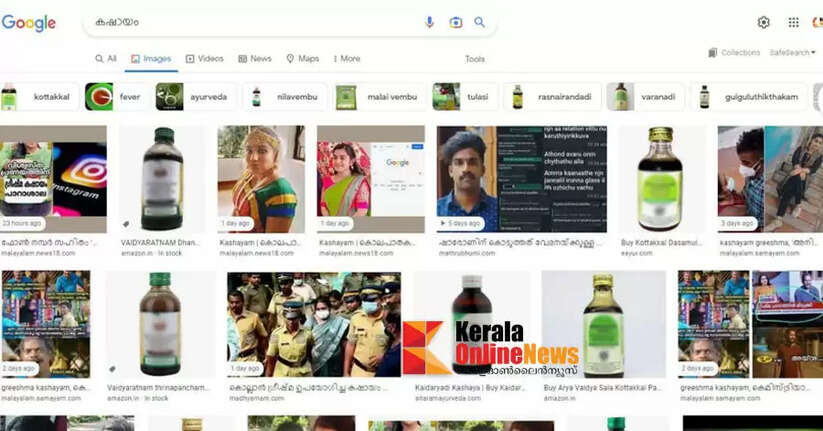Open the Google apps grid
This screenshot has height=431, width=823.
[794, 22]
